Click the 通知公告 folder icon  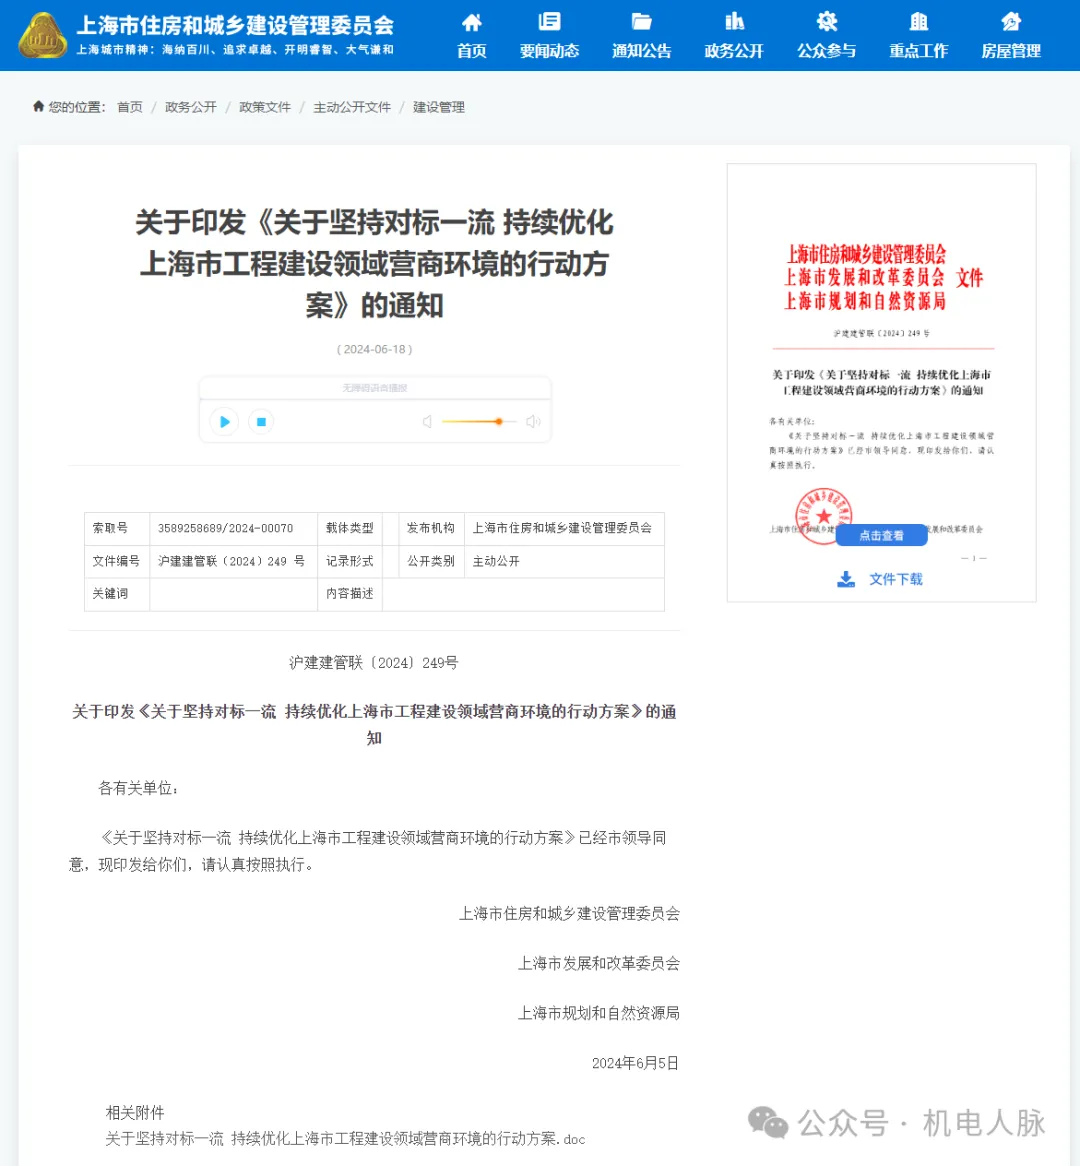pos(640,22)
